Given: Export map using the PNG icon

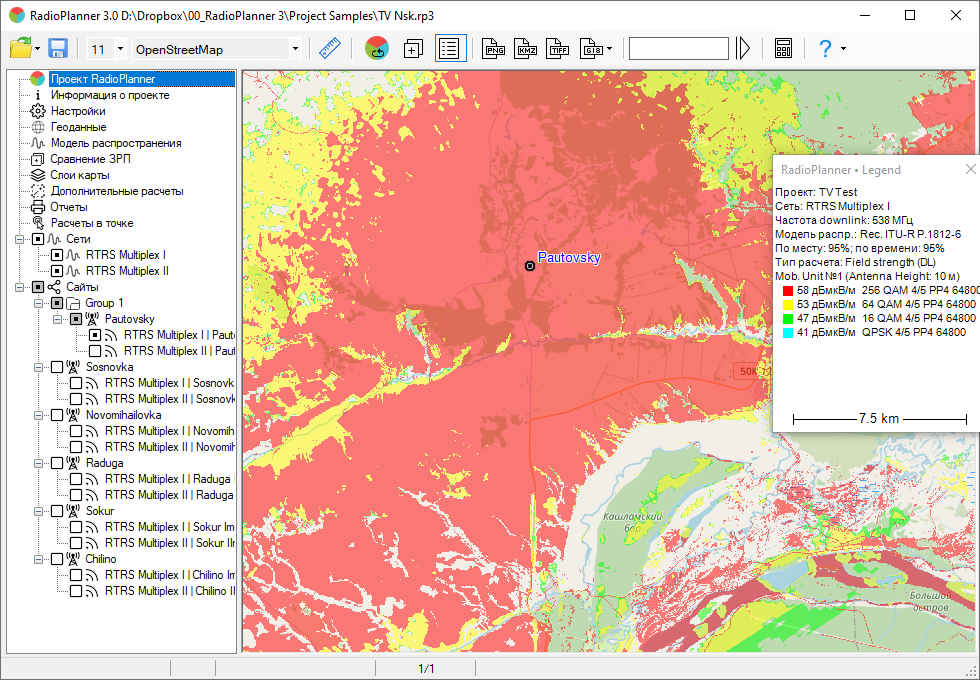Looking at the screenshot, I should [x=494, y=48].
